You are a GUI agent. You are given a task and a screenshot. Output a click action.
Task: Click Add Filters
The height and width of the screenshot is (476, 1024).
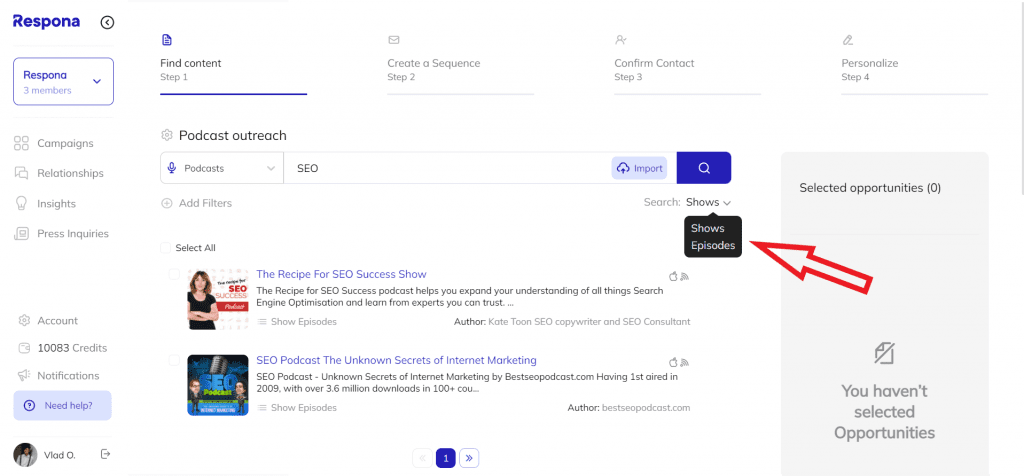pyautogui.click(x=197, y=203)
